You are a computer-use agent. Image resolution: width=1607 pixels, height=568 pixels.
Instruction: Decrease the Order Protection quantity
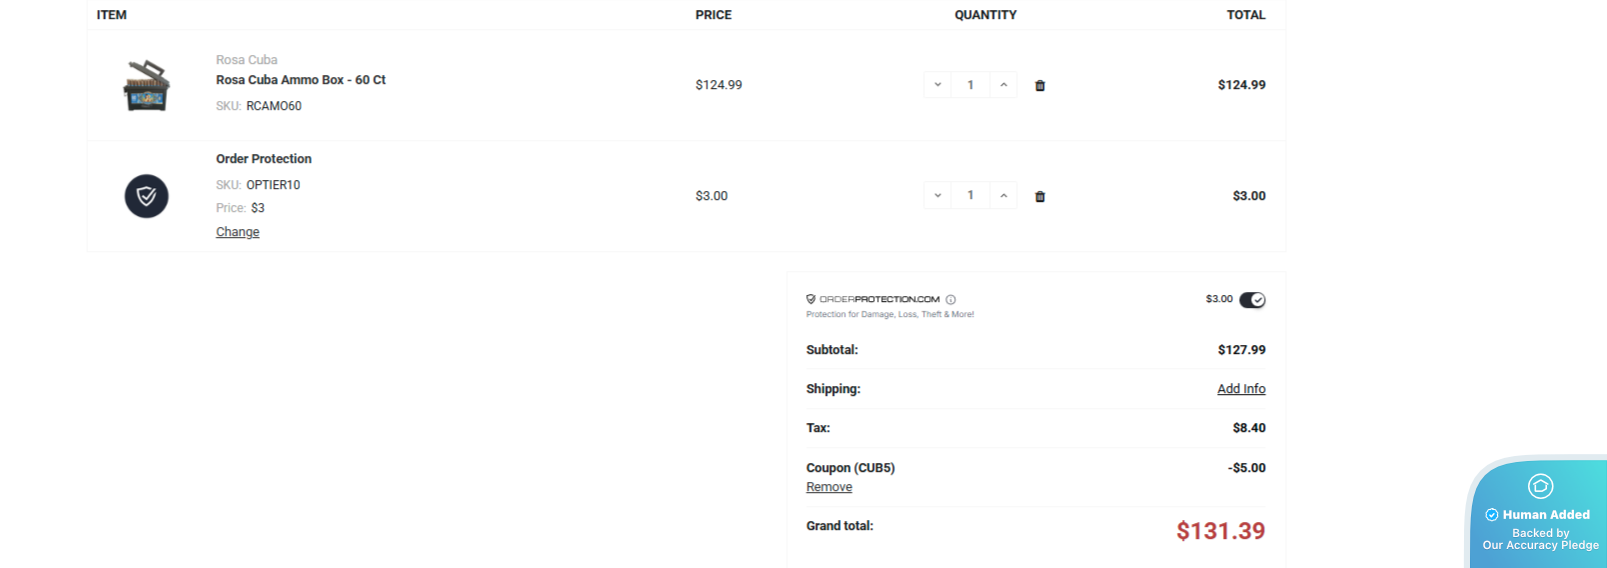coord(938,196)
